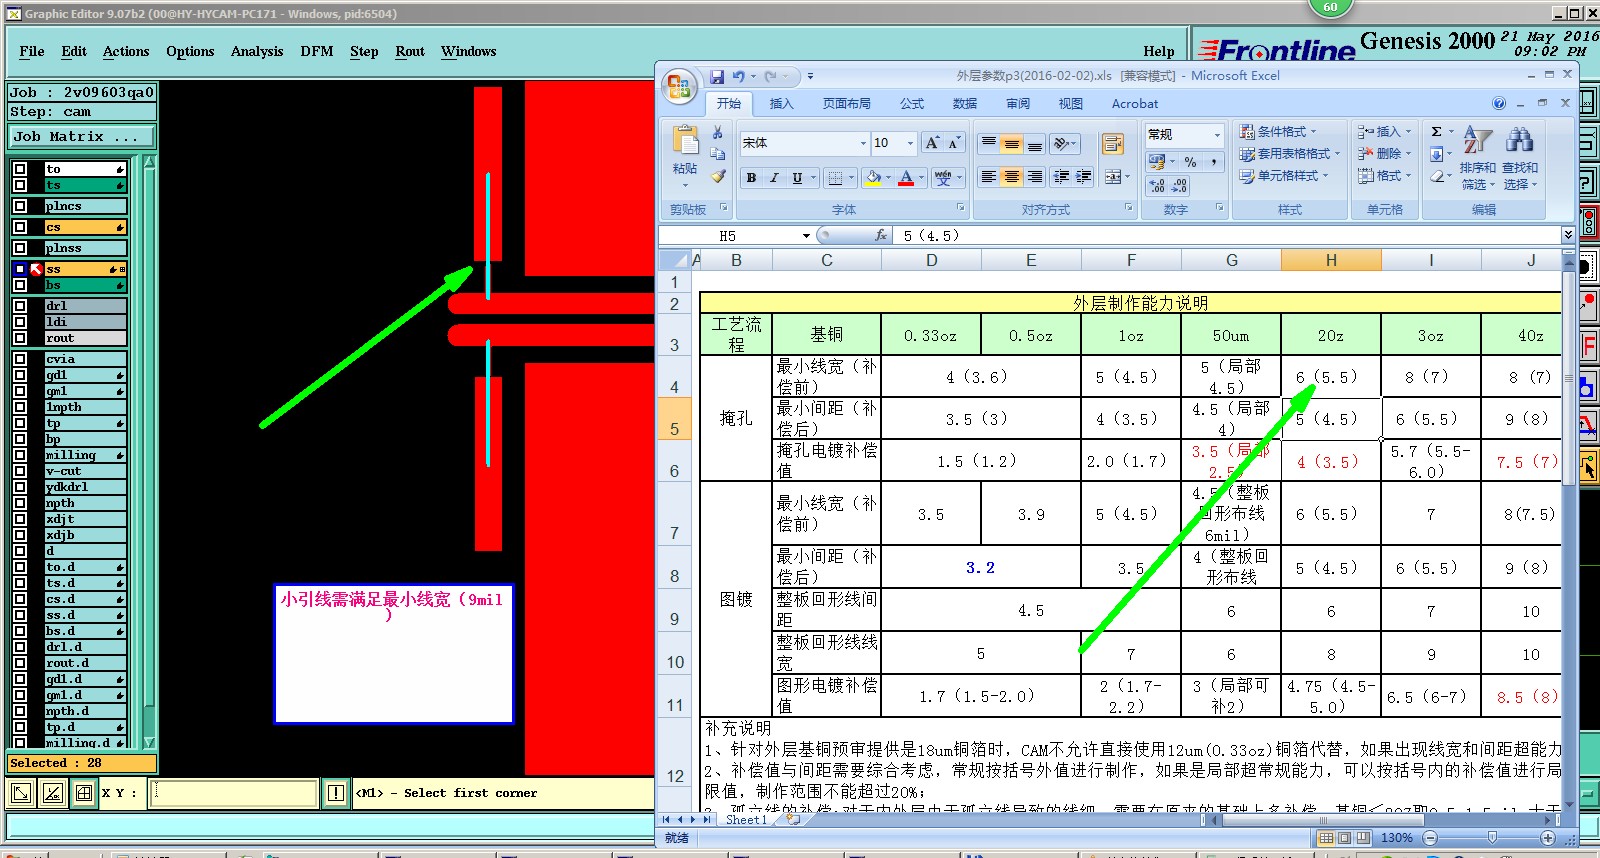Toggle visibility checkbox for layer rout
Viewport: 1600px width, 858px height.
point(20,338)
